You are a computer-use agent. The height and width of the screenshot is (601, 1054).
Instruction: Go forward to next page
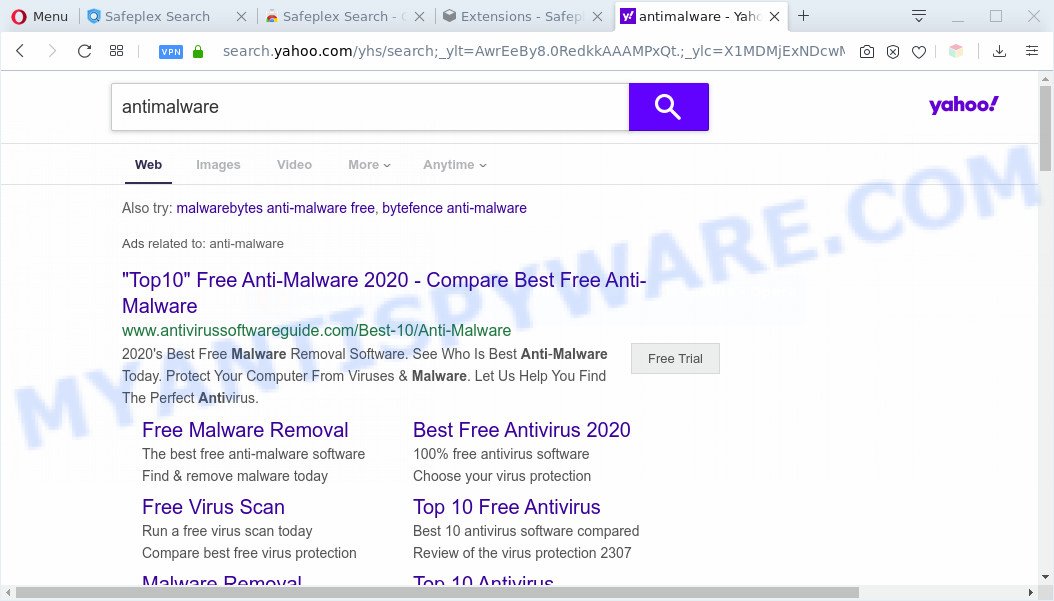tap(52, 51)
